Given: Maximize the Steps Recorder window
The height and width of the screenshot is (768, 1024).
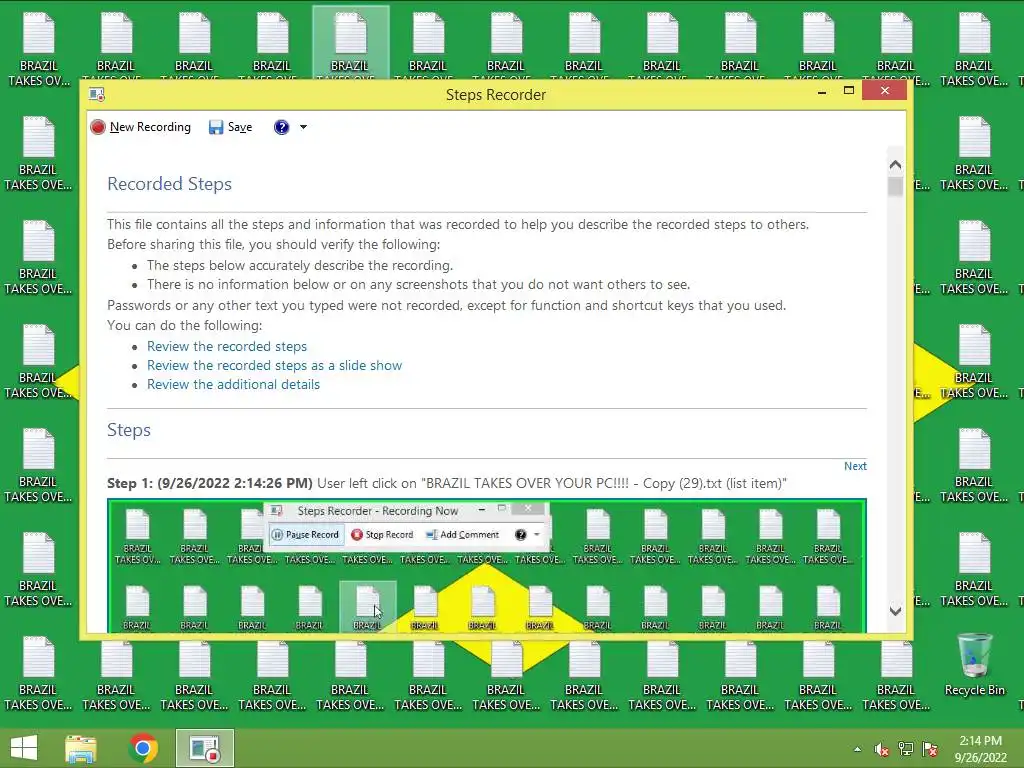Looking at the screenshot, I should pos(849,91).
